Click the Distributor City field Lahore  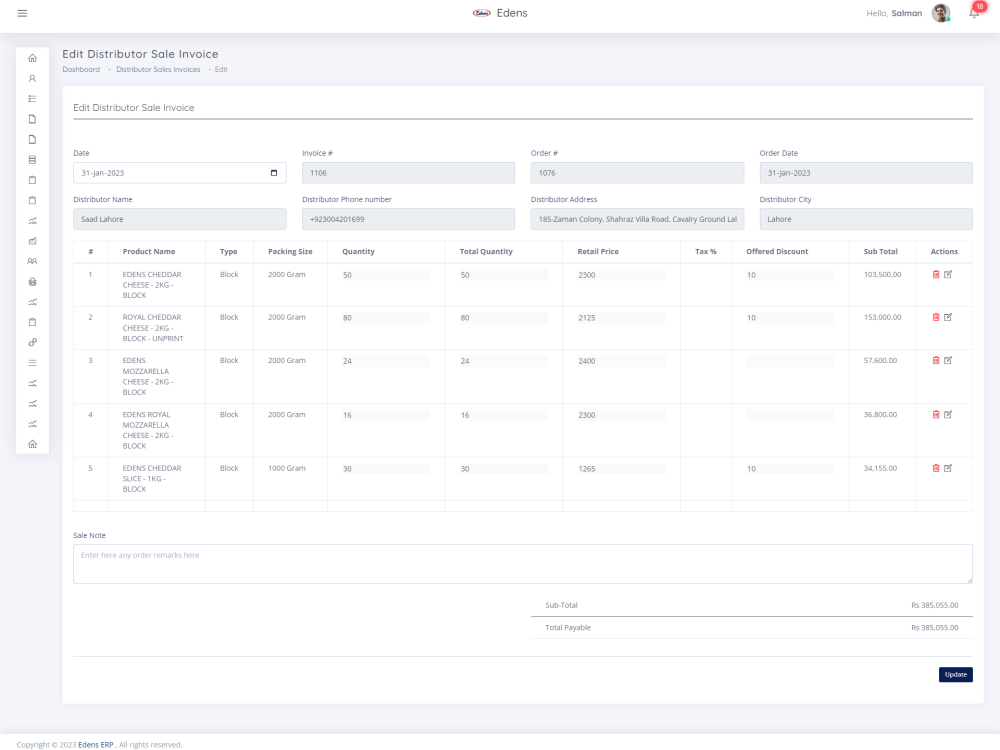pos(866,219)
